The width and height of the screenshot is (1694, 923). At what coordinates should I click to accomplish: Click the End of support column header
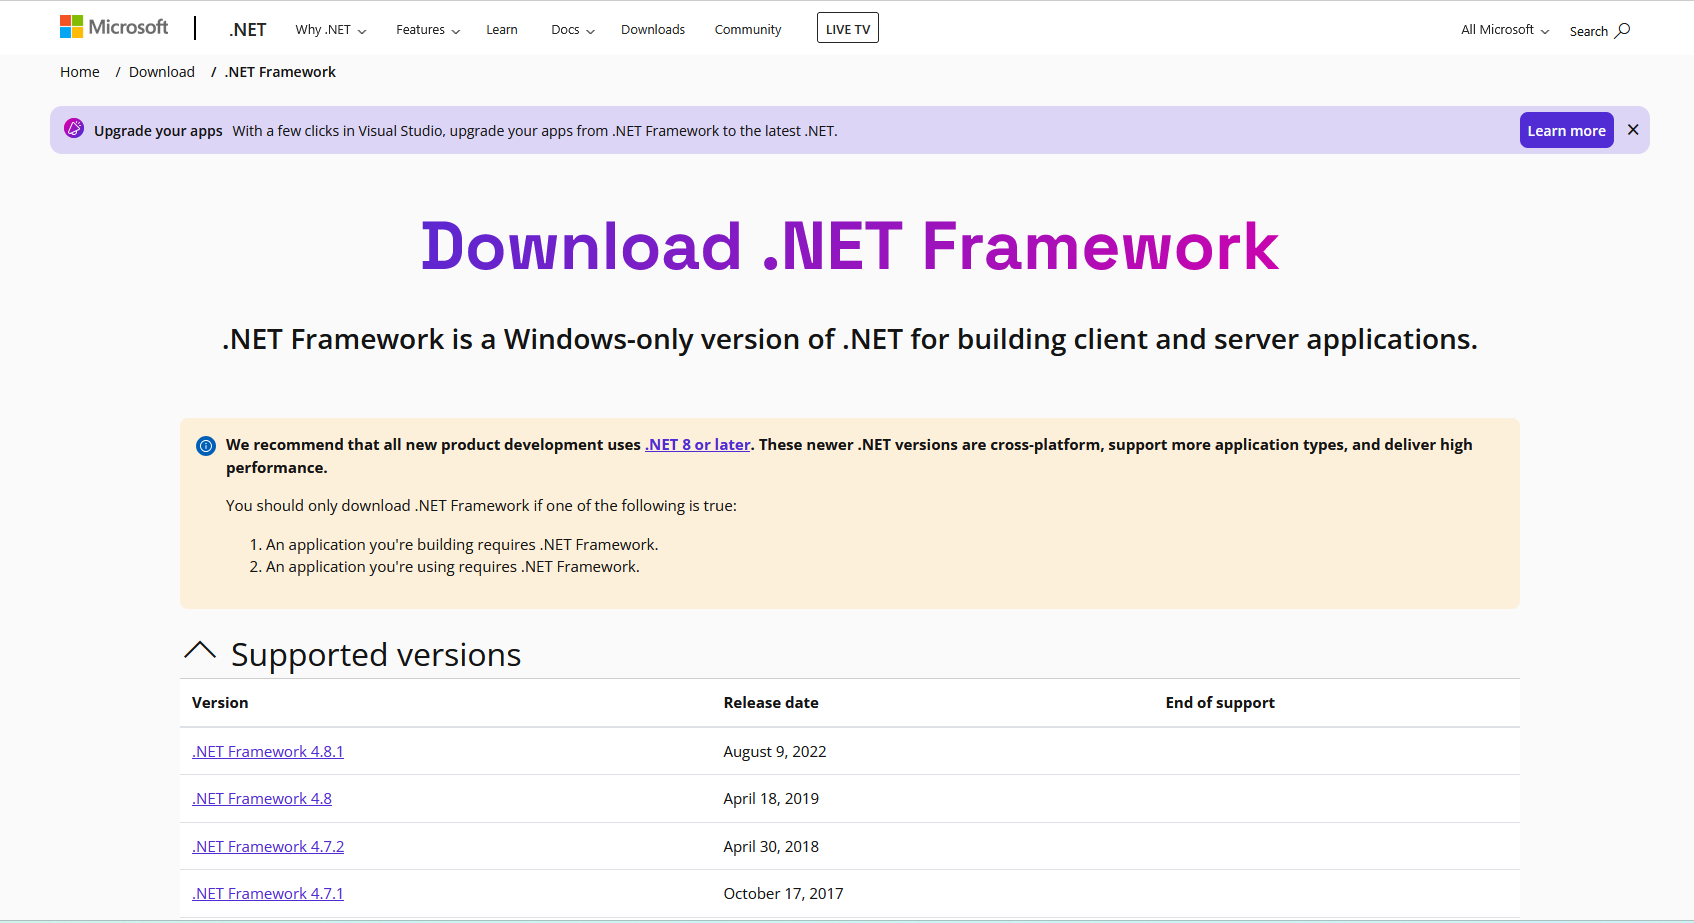[1220, 703]
